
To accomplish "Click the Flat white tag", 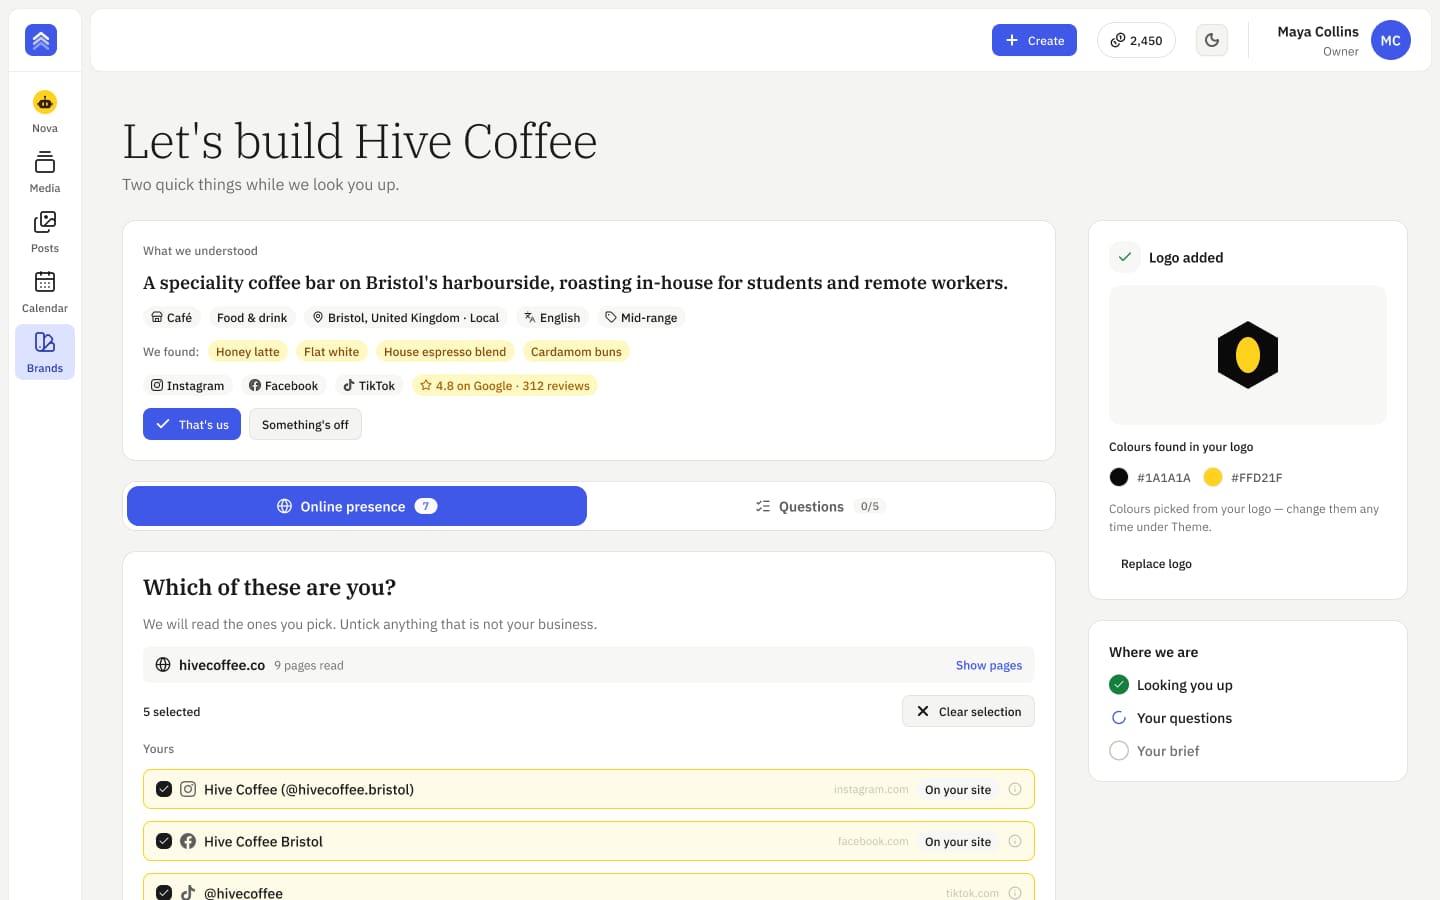I will tap(331, 351).
